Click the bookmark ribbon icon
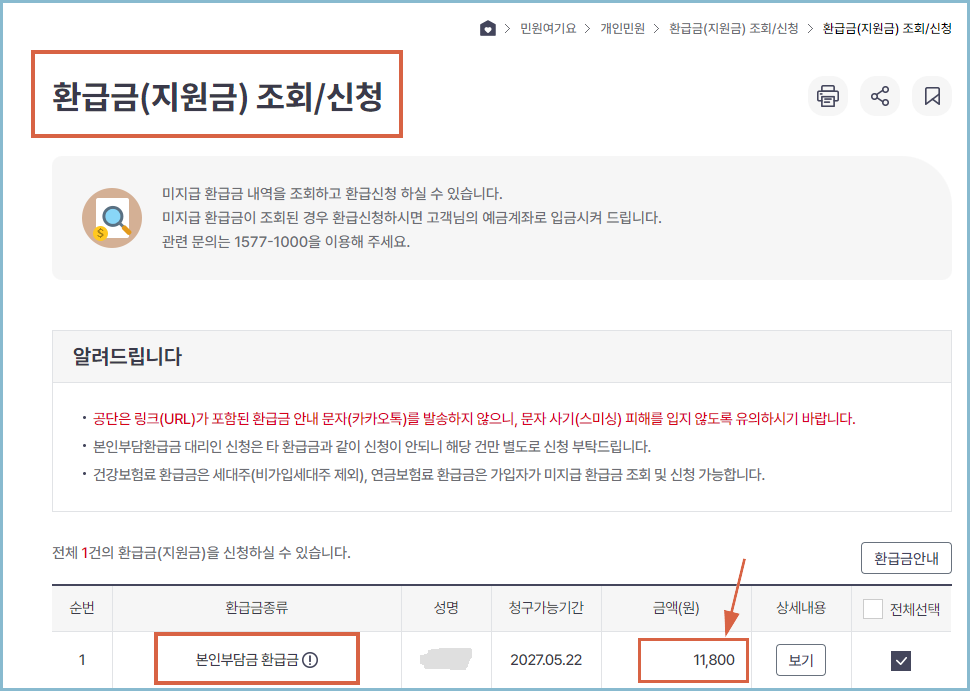 point(932,95)
